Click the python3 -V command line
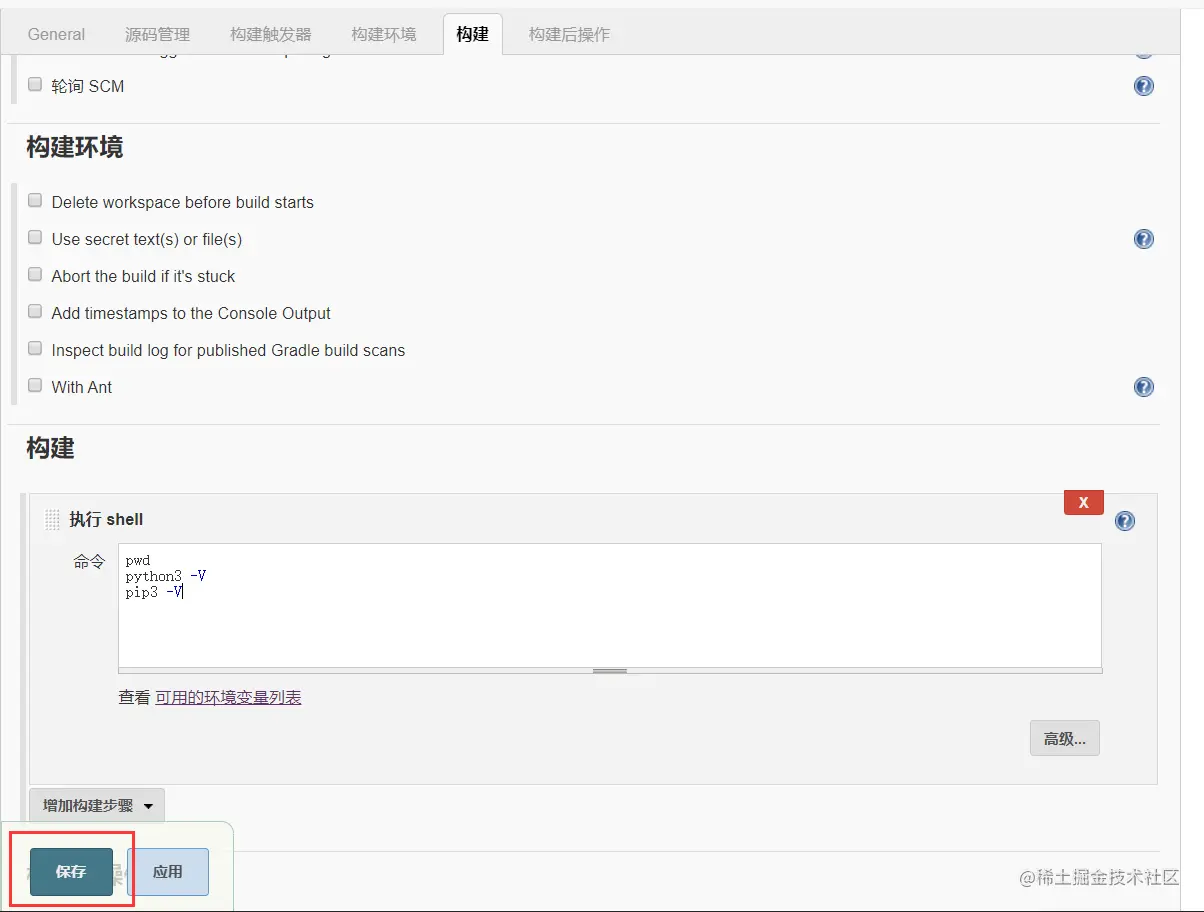 tap(165, 577)
